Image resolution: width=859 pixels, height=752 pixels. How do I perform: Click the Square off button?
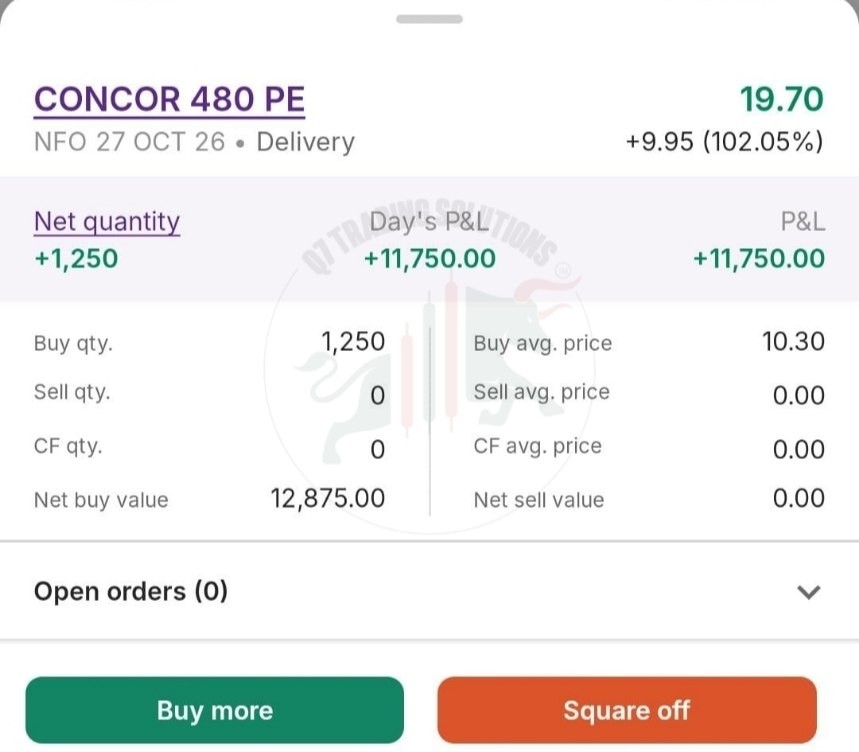tap(627, 710)
